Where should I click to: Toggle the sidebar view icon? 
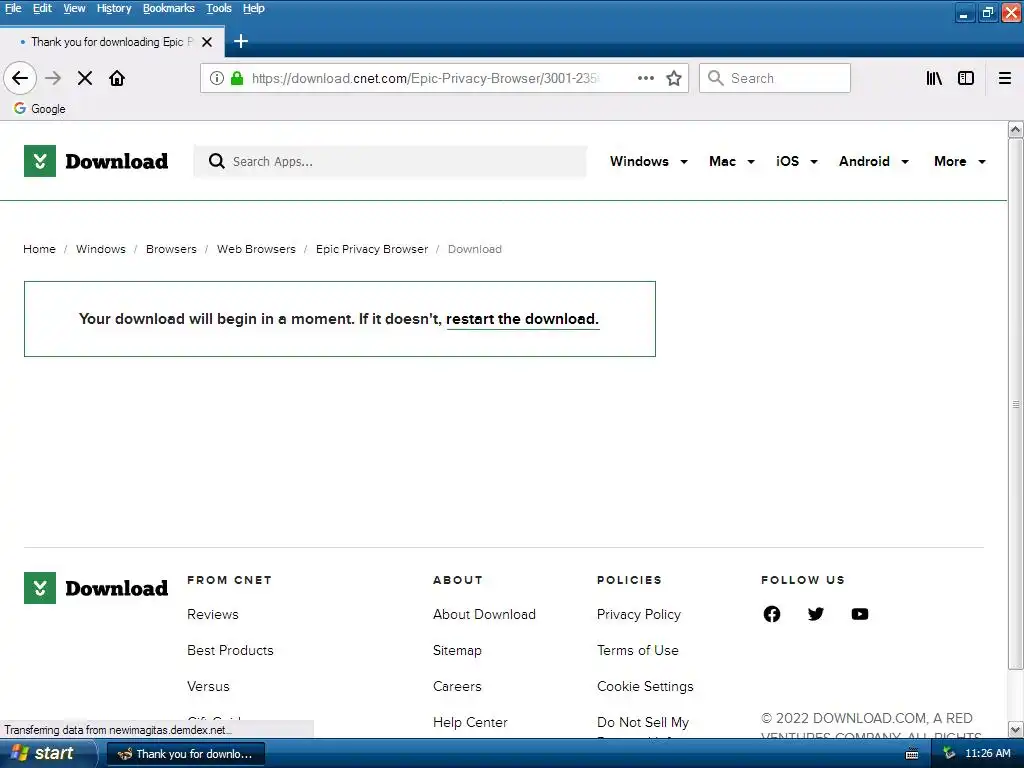coord(966,78)
